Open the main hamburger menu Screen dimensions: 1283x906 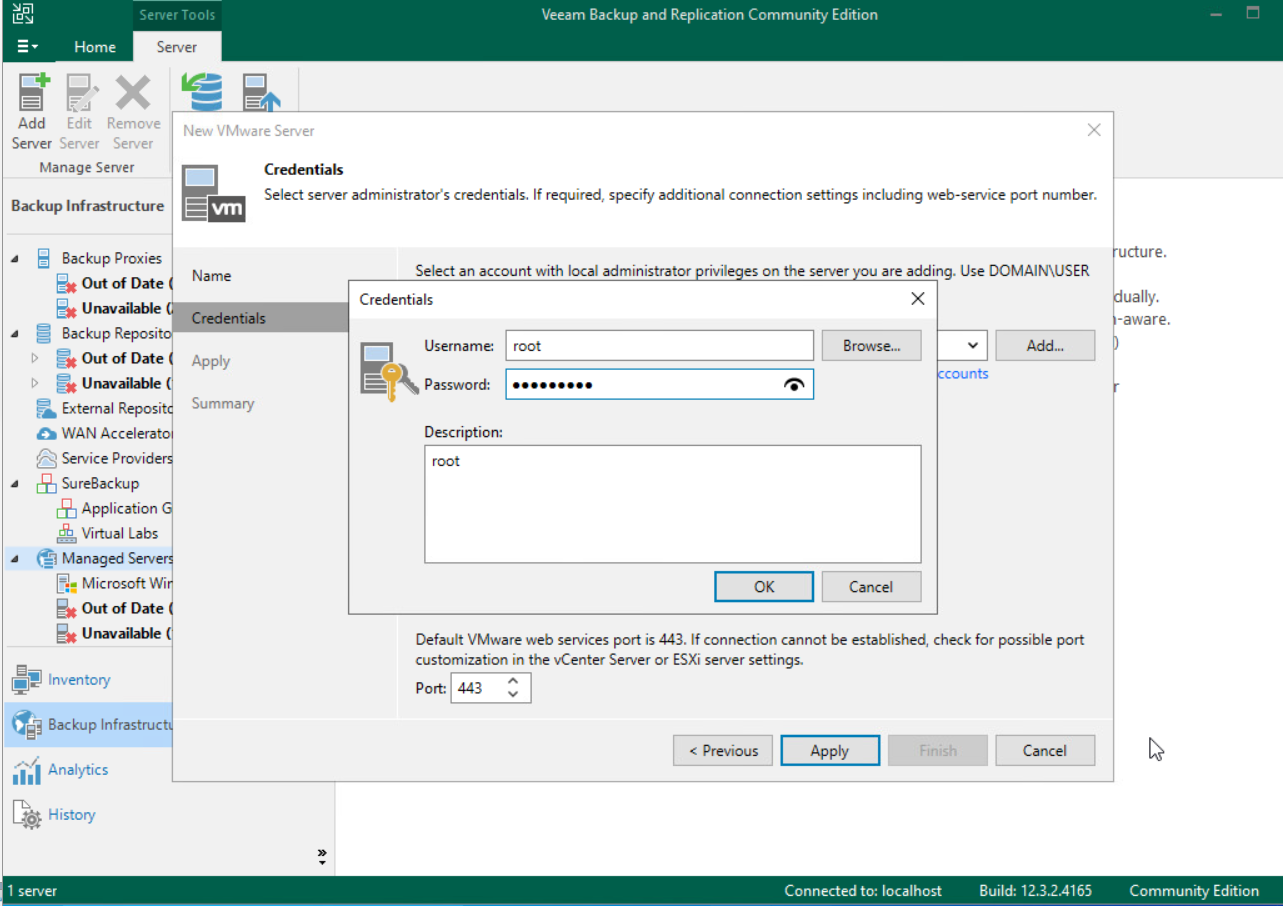tap(28, 47)
